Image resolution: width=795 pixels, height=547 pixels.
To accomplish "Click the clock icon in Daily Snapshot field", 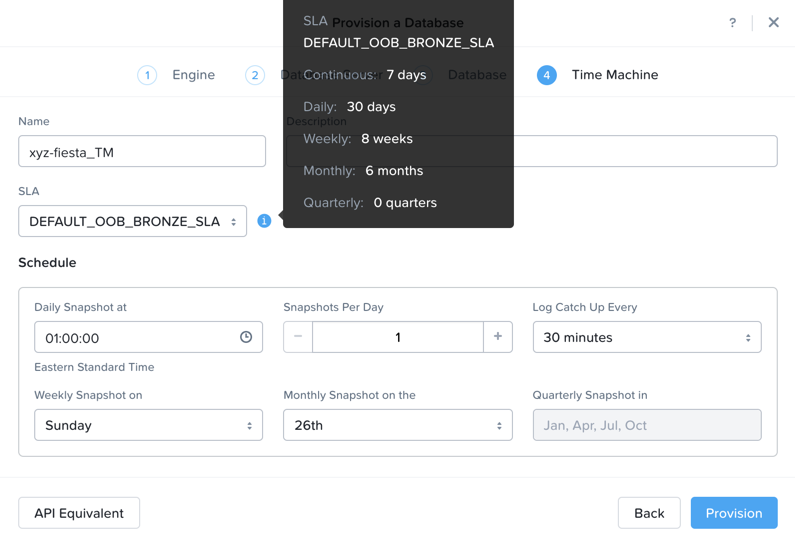I will [246, 337].
